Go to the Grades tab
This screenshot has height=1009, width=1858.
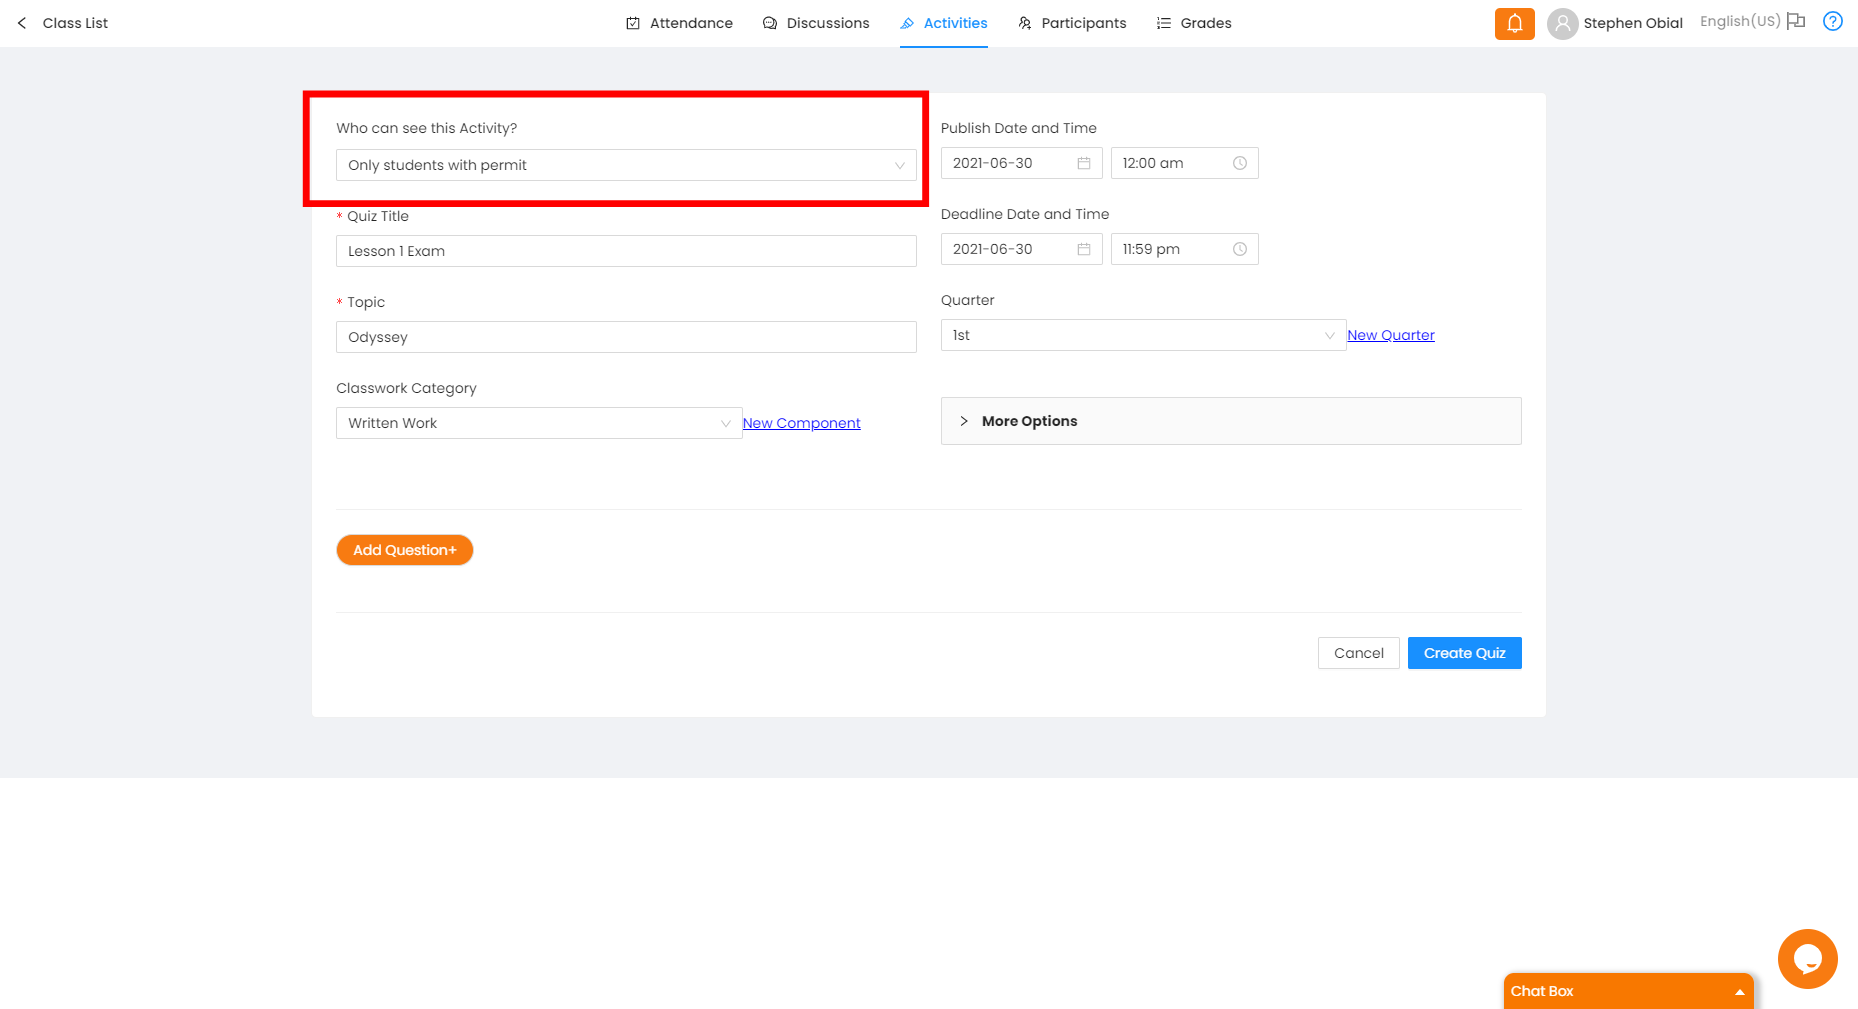(x=1194, y=23)
